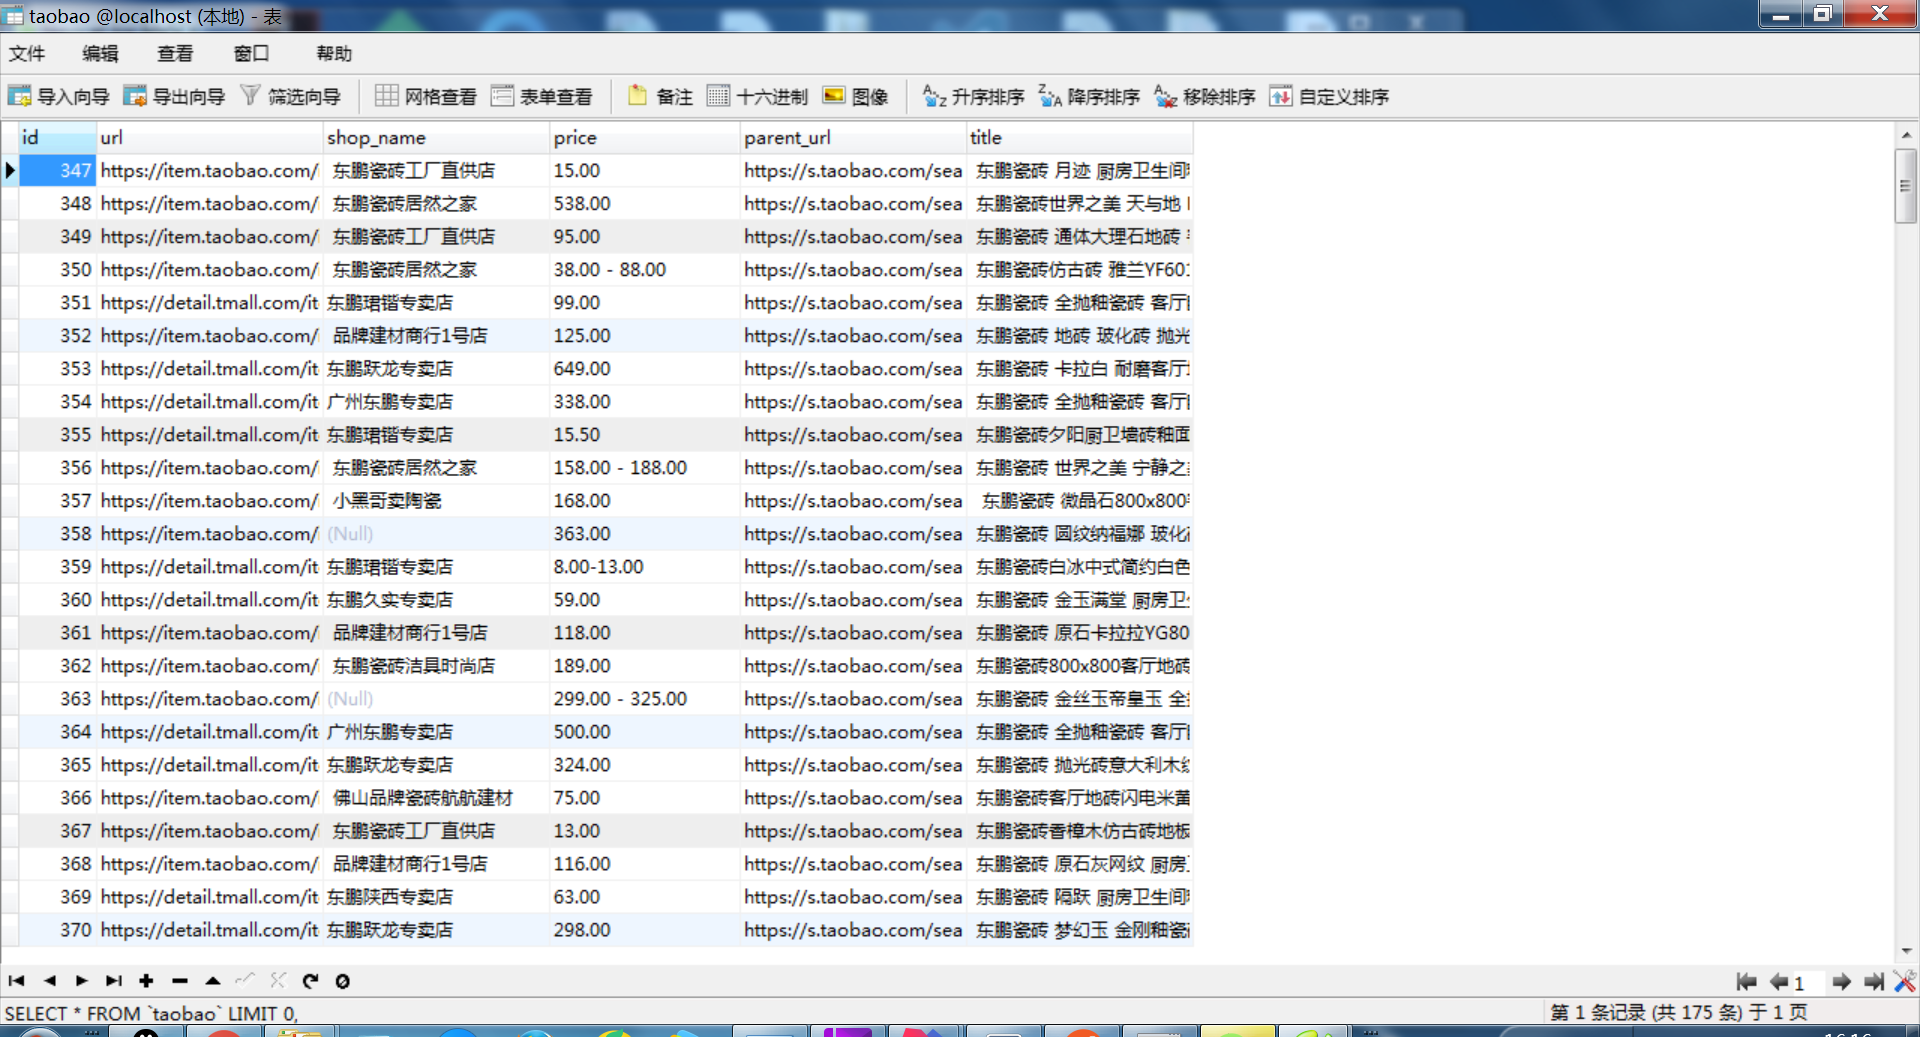1920x1037 pixels.
Task: Select the (Null) shop_name in row 358
Action: (436, 533)
